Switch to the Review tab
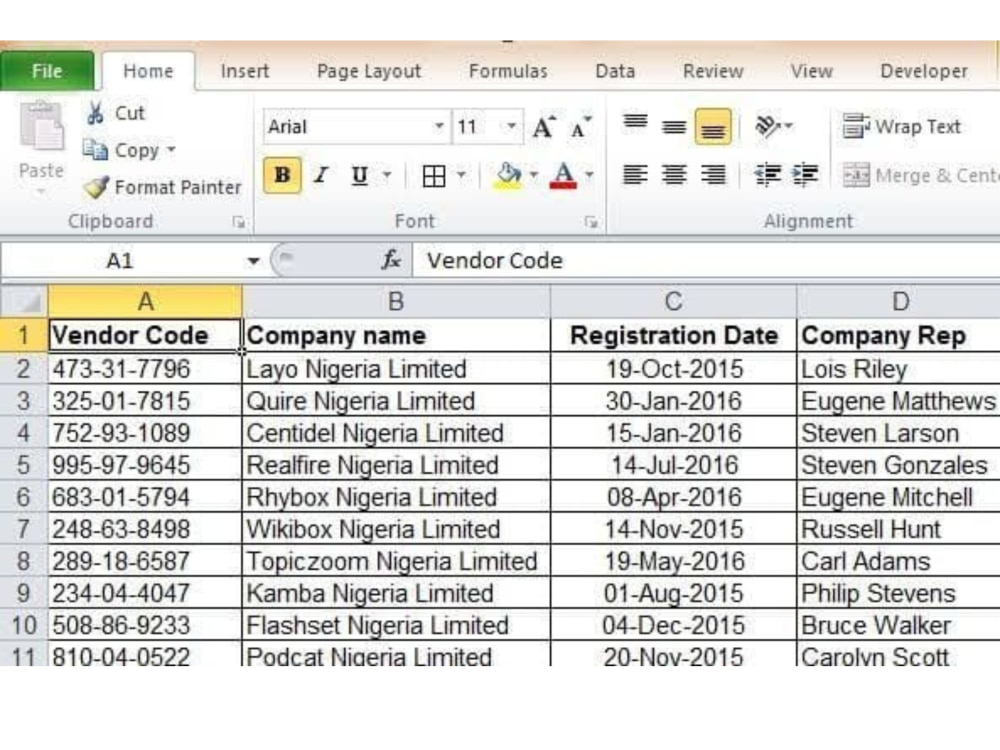Screen dimensions: 1000x750 click(713, 71)
